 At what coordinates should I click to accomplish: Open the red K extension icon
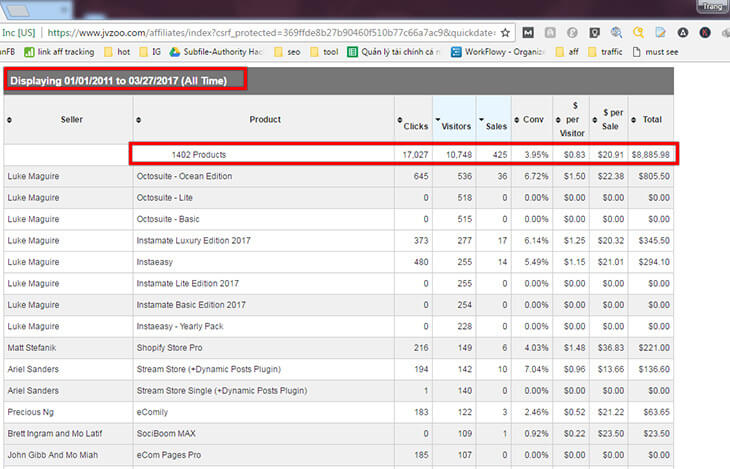[705, 33]
